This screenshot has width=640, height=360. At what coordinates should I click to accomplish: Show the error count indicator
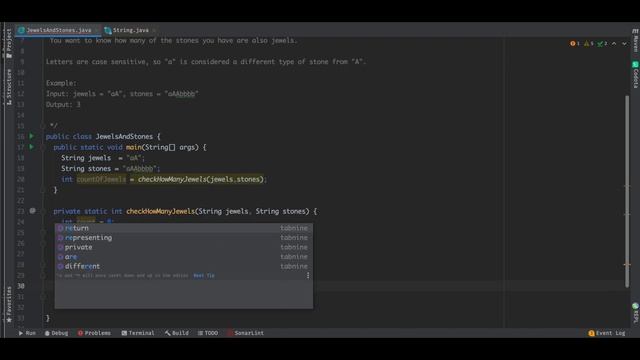(575, 43)
